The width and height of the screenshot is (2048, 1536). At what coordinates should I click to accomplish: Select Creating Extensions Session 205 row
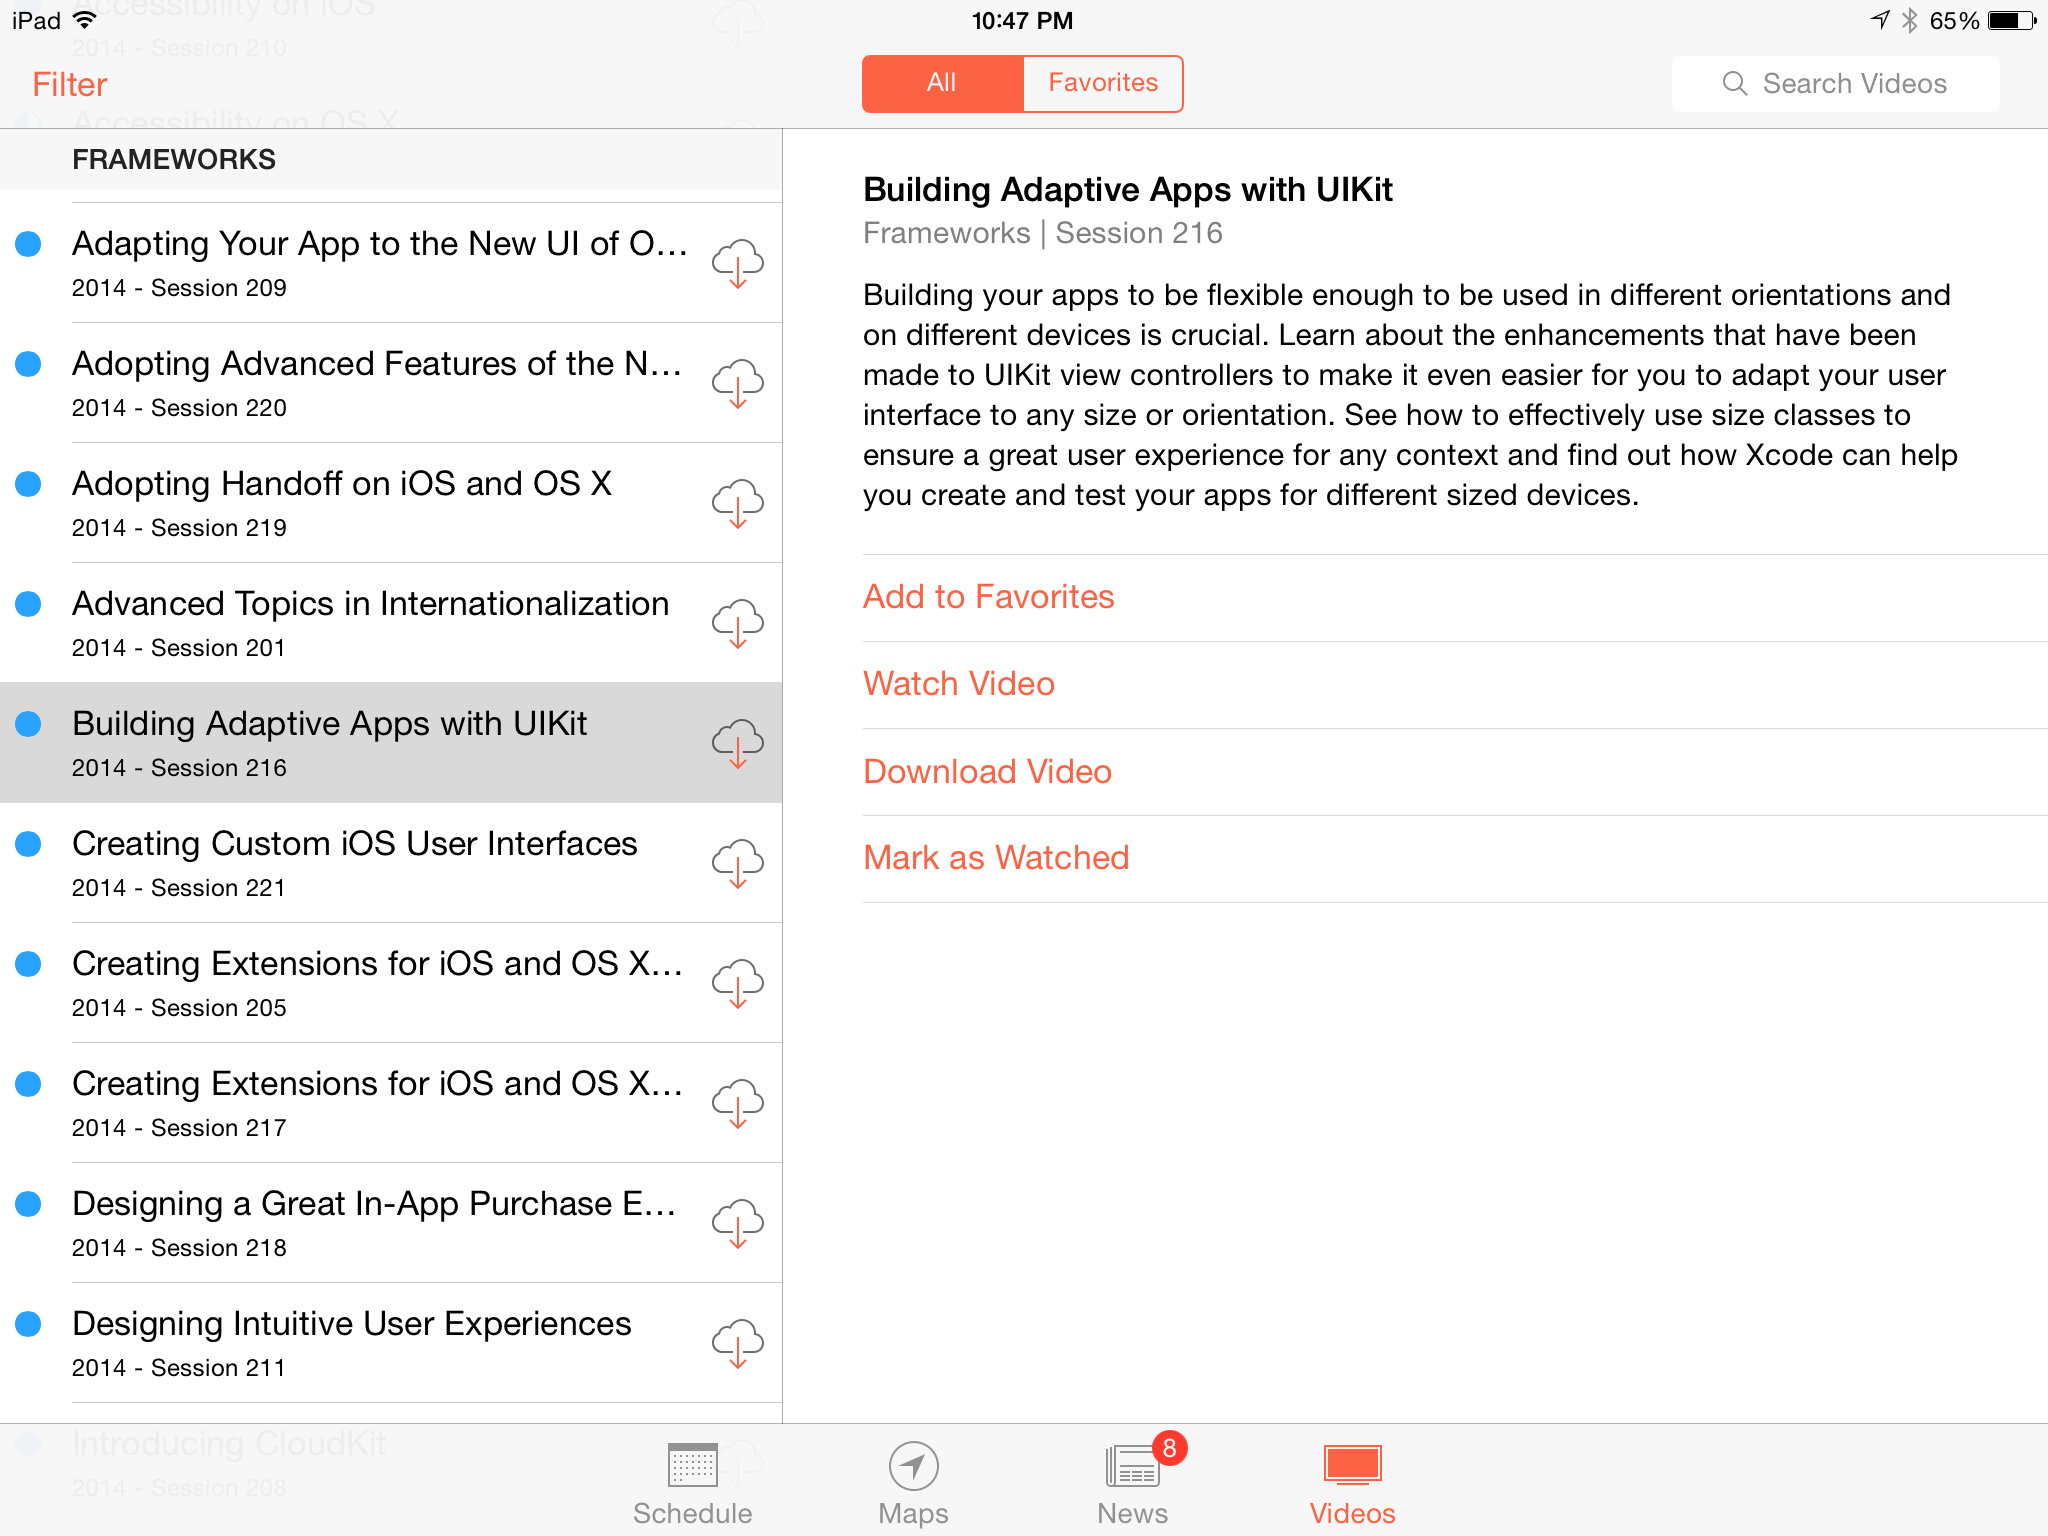coord(391,983)
